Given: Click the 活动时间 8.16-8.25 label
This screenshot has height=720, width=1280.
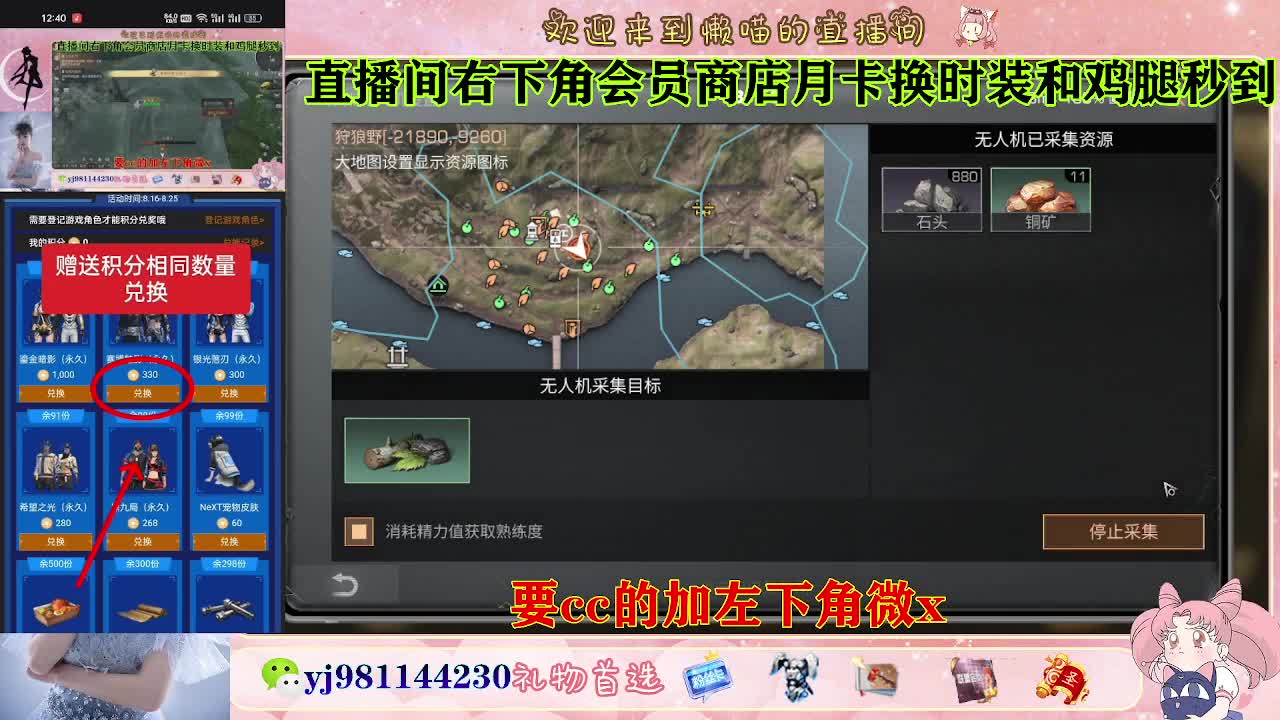Looking at the screenshot, I should click(x=142, y=199).
